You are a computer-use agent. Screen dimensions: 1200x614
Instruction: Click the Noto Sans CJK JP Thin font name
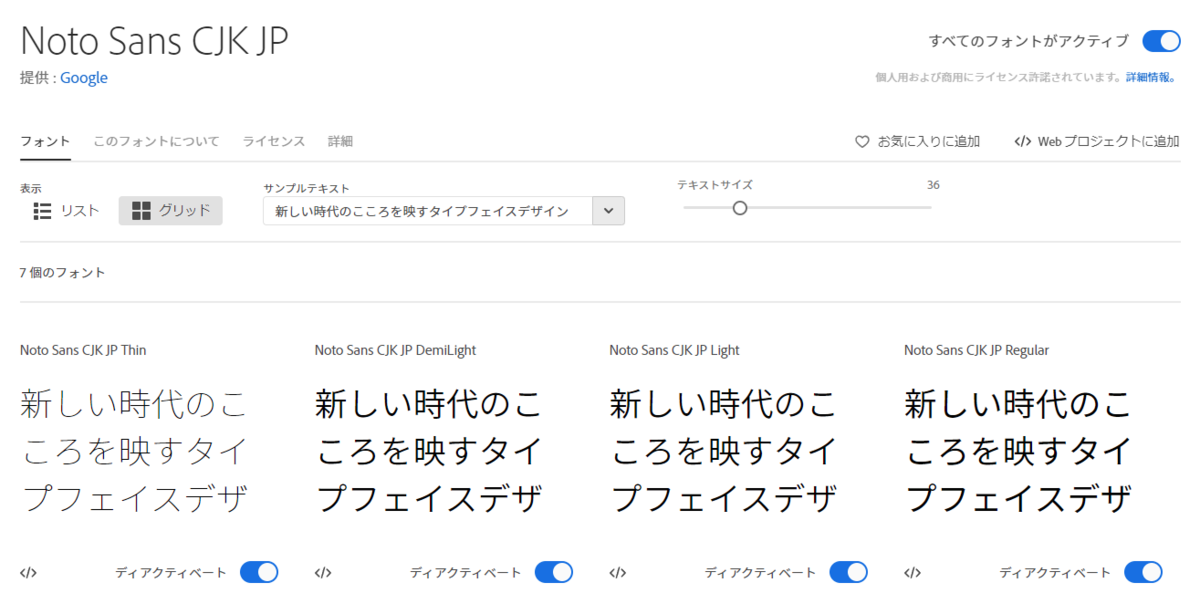[83, 350]
